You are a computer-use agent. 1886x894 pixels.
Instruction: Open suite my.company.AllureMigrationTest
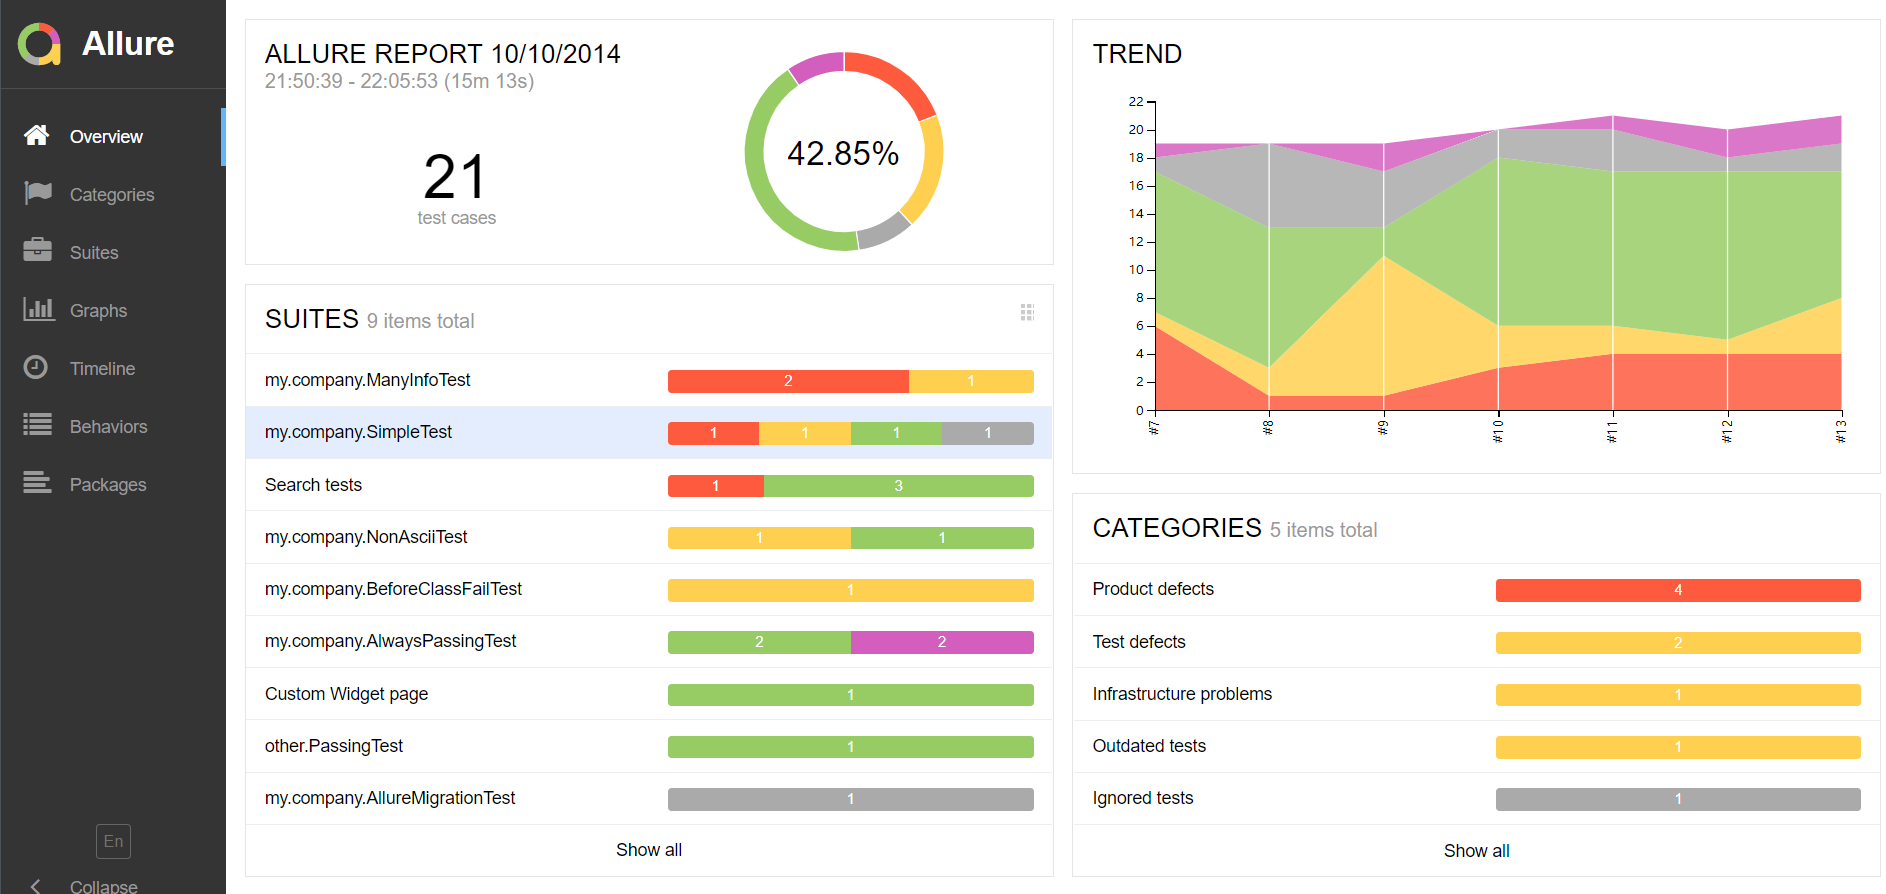click(649, 798)
